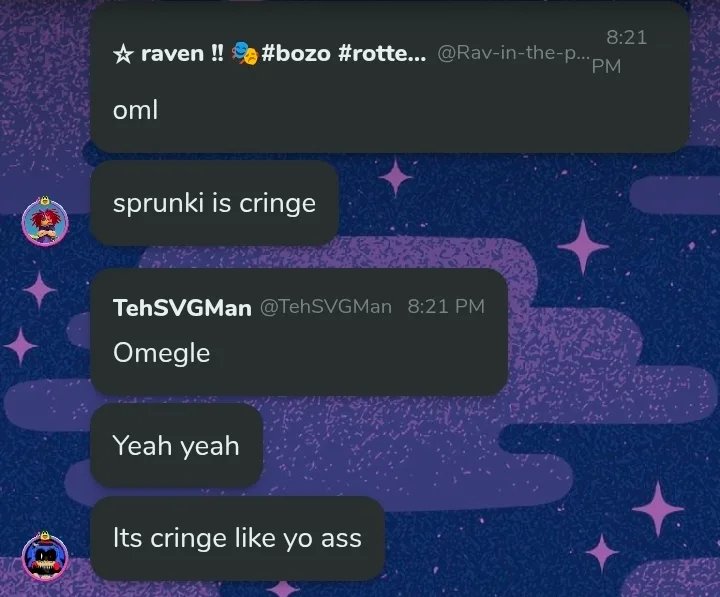
Task: Click the star symbol before raven's name
Action: click(124, 54)
